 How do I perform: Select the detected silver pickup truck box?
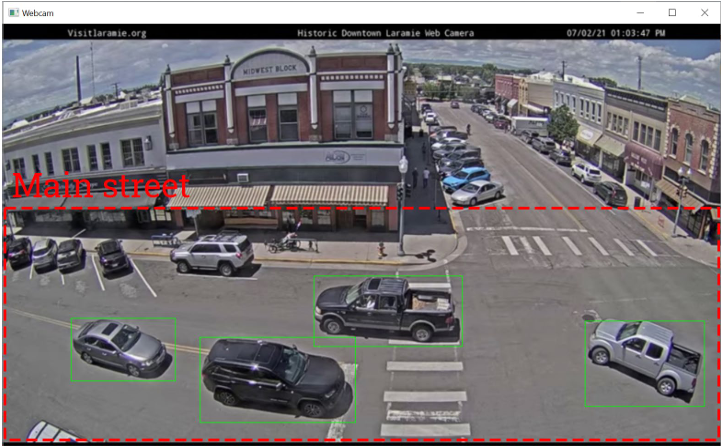(x=644, y=362)
